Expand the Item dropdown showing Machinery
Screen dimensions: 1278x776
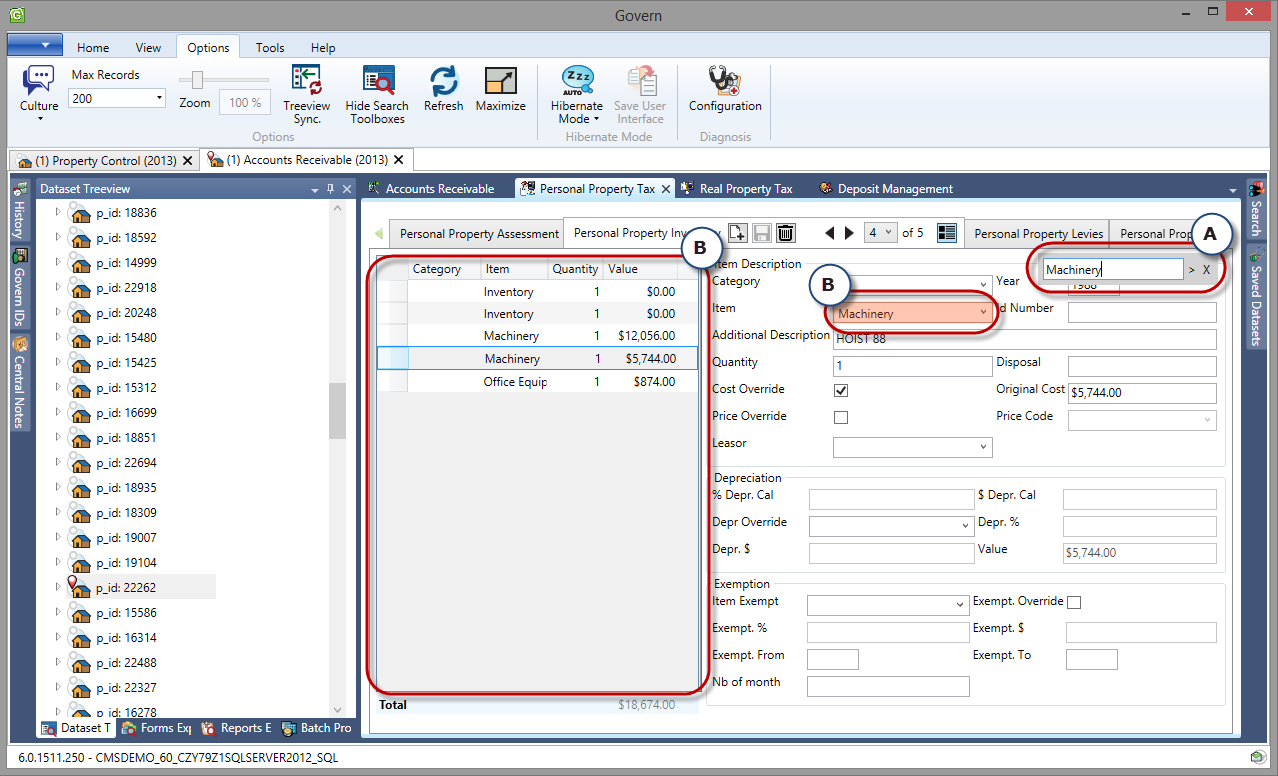click(983, 313)
